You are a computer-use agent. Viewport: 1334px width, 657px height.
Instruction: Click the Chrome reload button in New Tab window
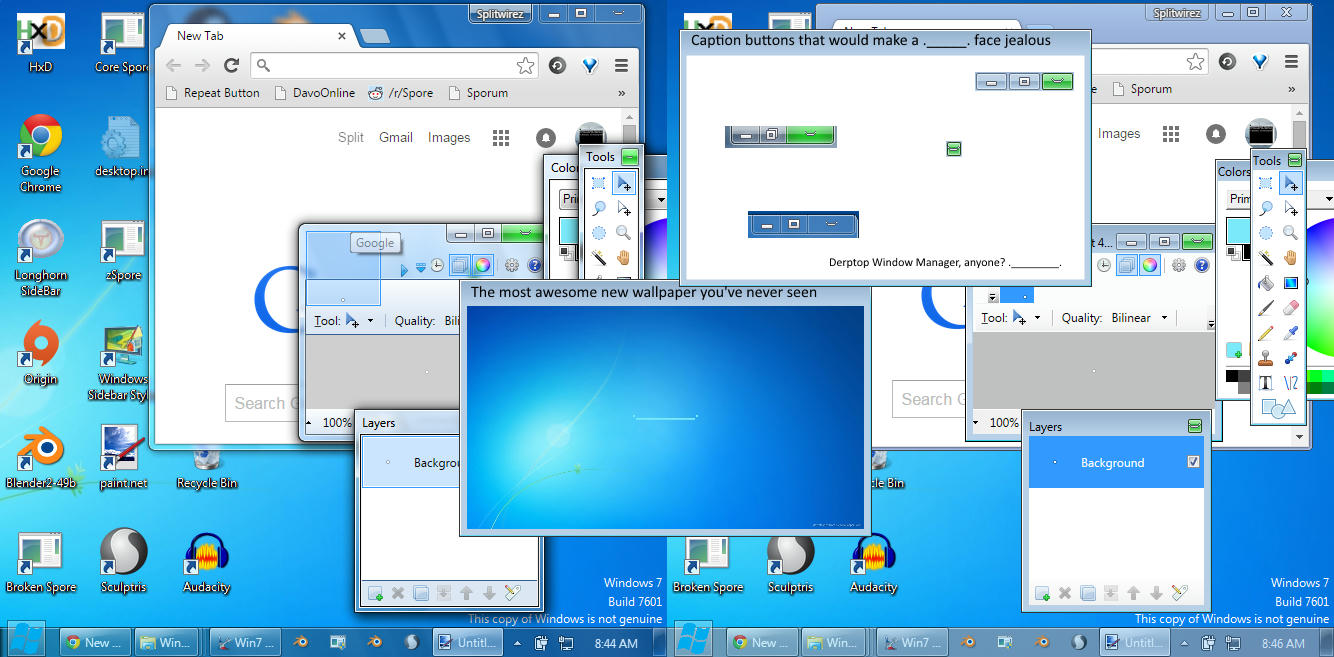point(231,65)
